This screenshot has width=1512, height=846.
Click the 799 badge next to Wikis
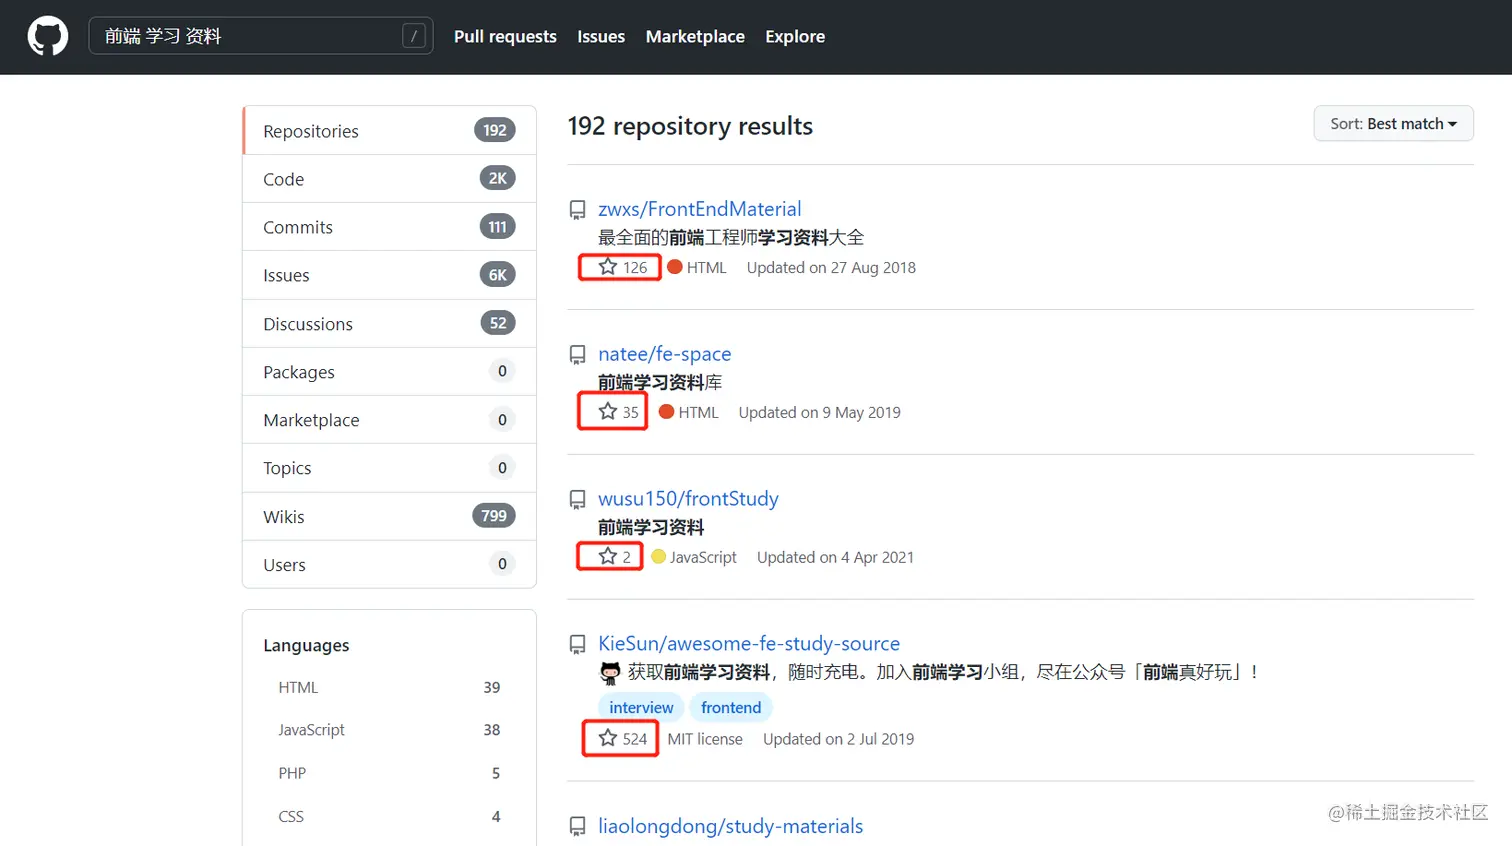[x=494, y=516]
